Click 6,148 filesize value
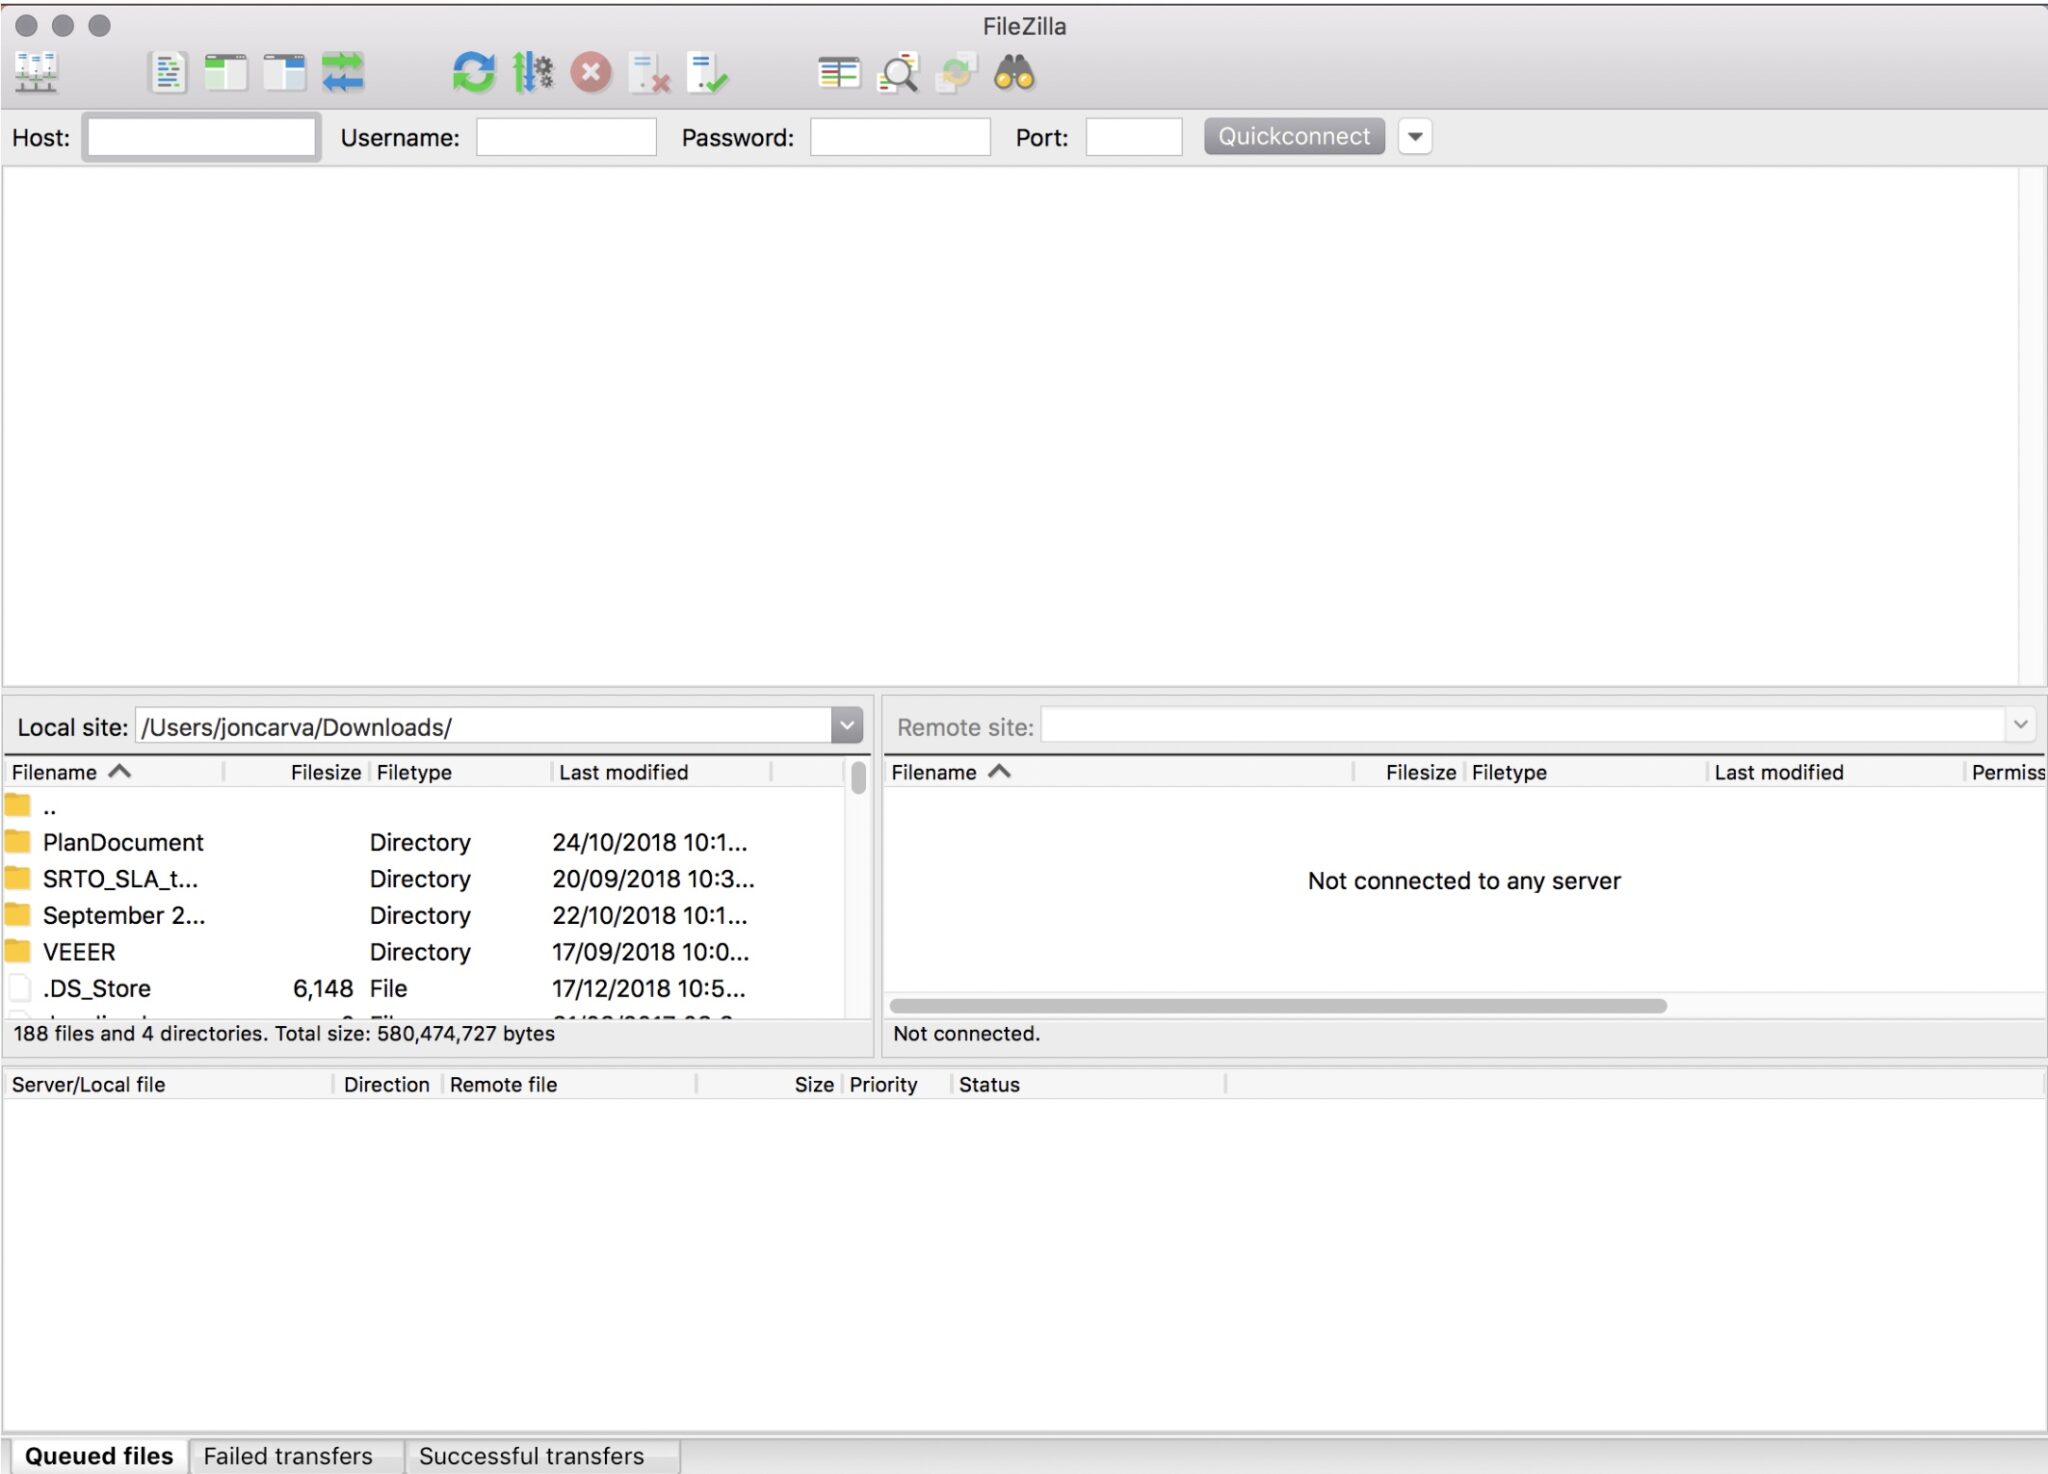 tap(322, 988)
